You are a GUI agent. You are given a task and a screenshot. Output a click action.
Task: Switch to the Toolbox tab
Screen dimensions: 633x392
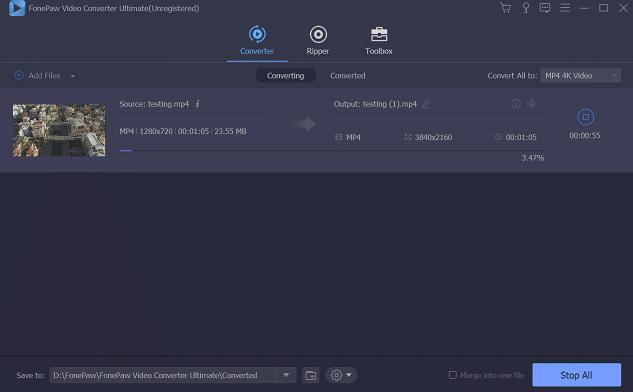(x=379, y=40)
